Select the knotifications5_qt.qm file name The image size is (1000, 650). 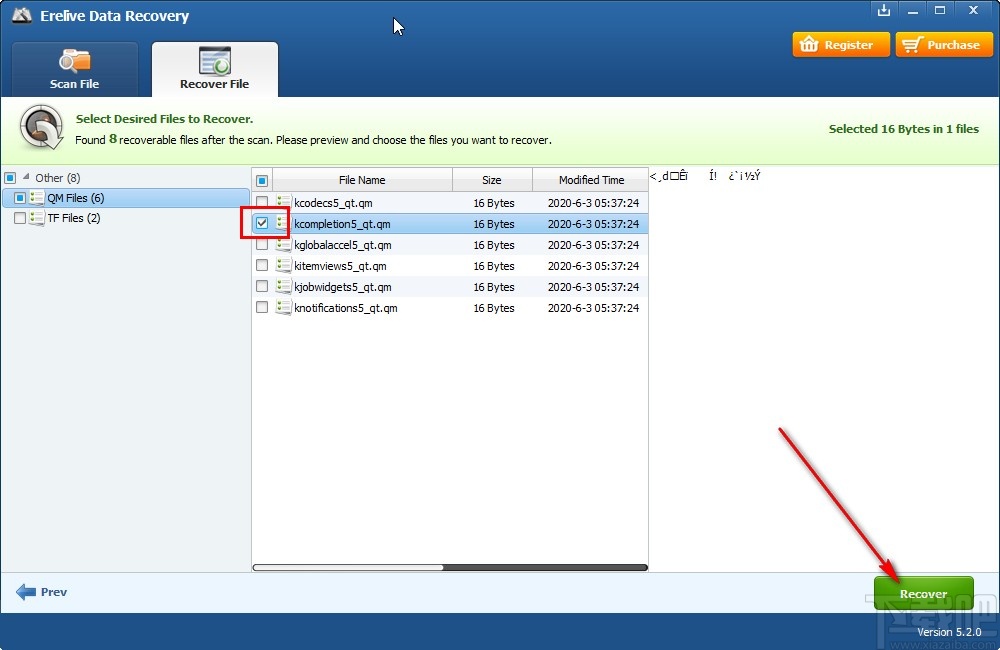(x=346, y=308)
